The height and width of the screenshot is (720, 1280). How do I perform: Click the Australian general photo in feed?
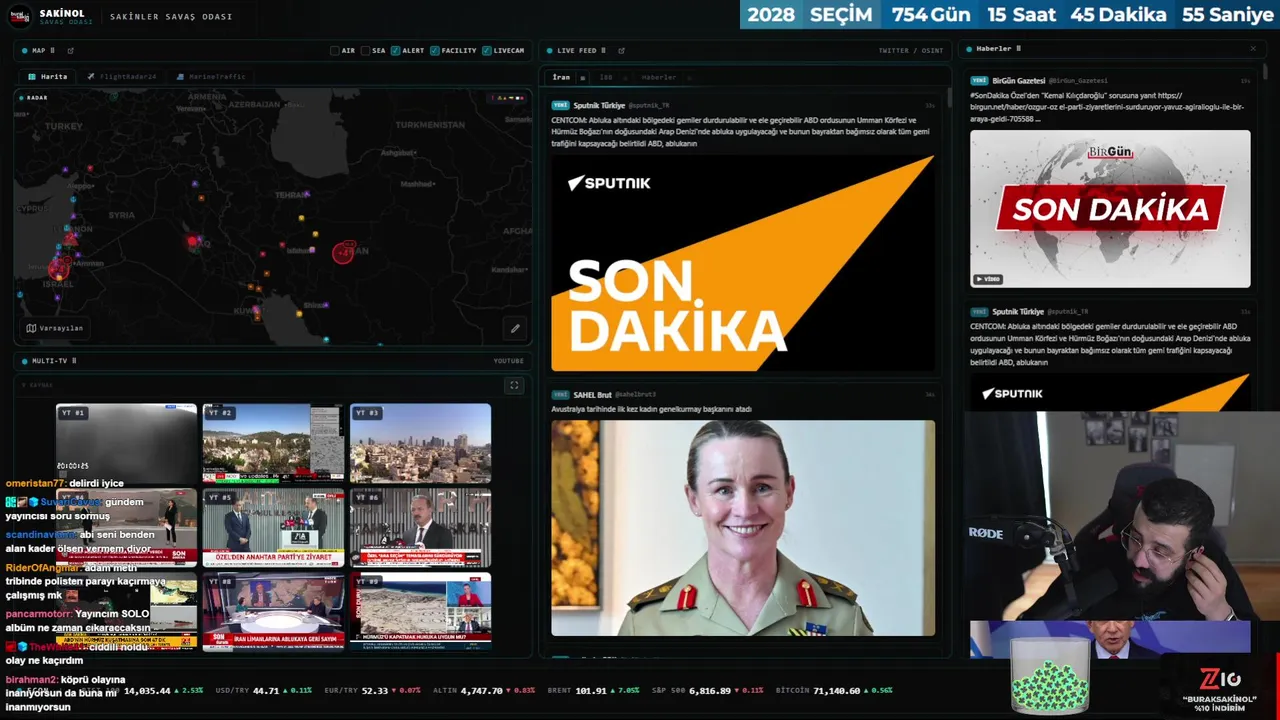click(x=743, y=528)
